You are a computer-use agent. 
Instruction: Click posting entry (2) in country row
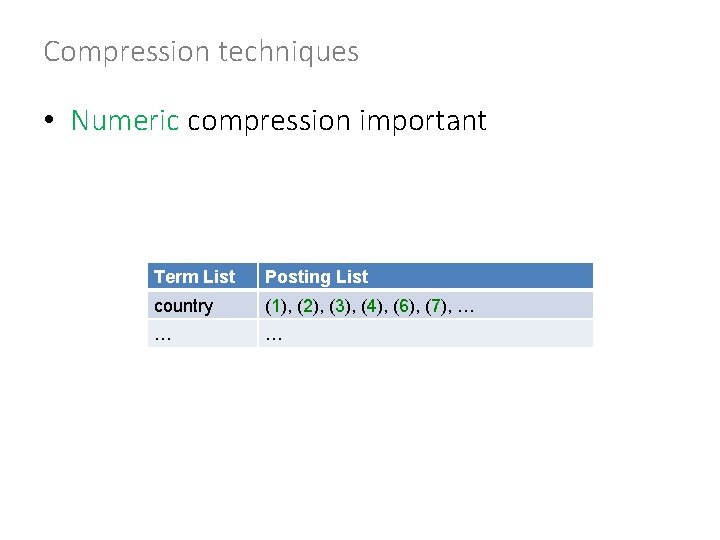coord(308,306)
